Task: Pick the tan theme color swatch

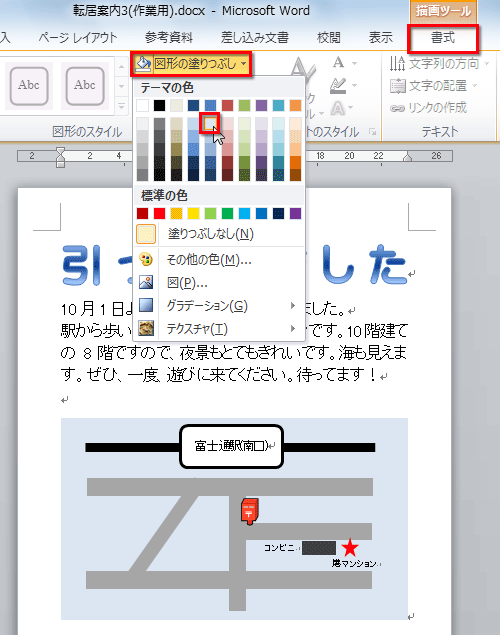Action: click(x=177, y=106)
